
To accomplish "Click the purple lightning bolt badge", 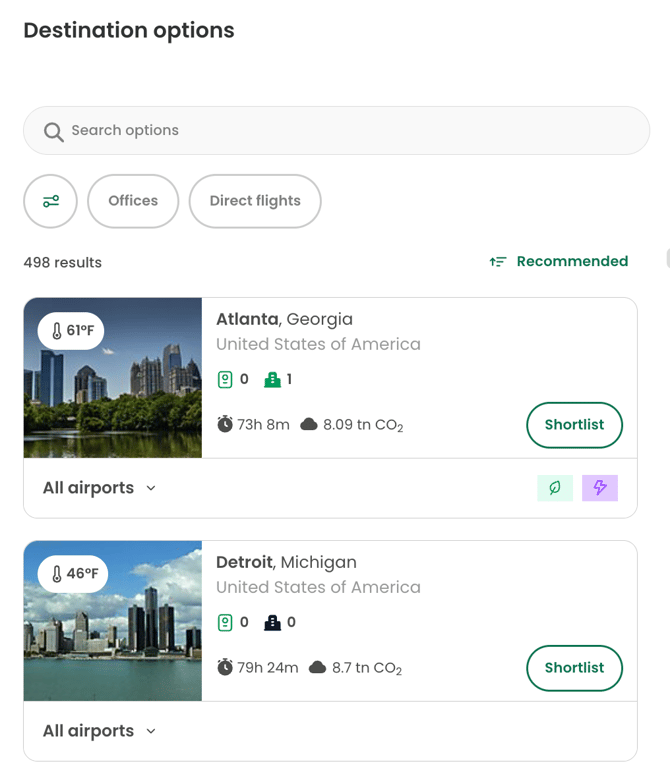I will [600, 488].
